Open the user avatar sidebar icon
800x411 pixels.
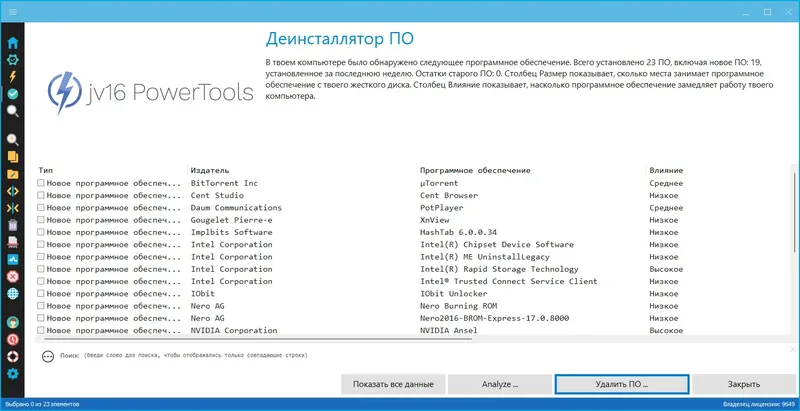click(x=13, y=322)
